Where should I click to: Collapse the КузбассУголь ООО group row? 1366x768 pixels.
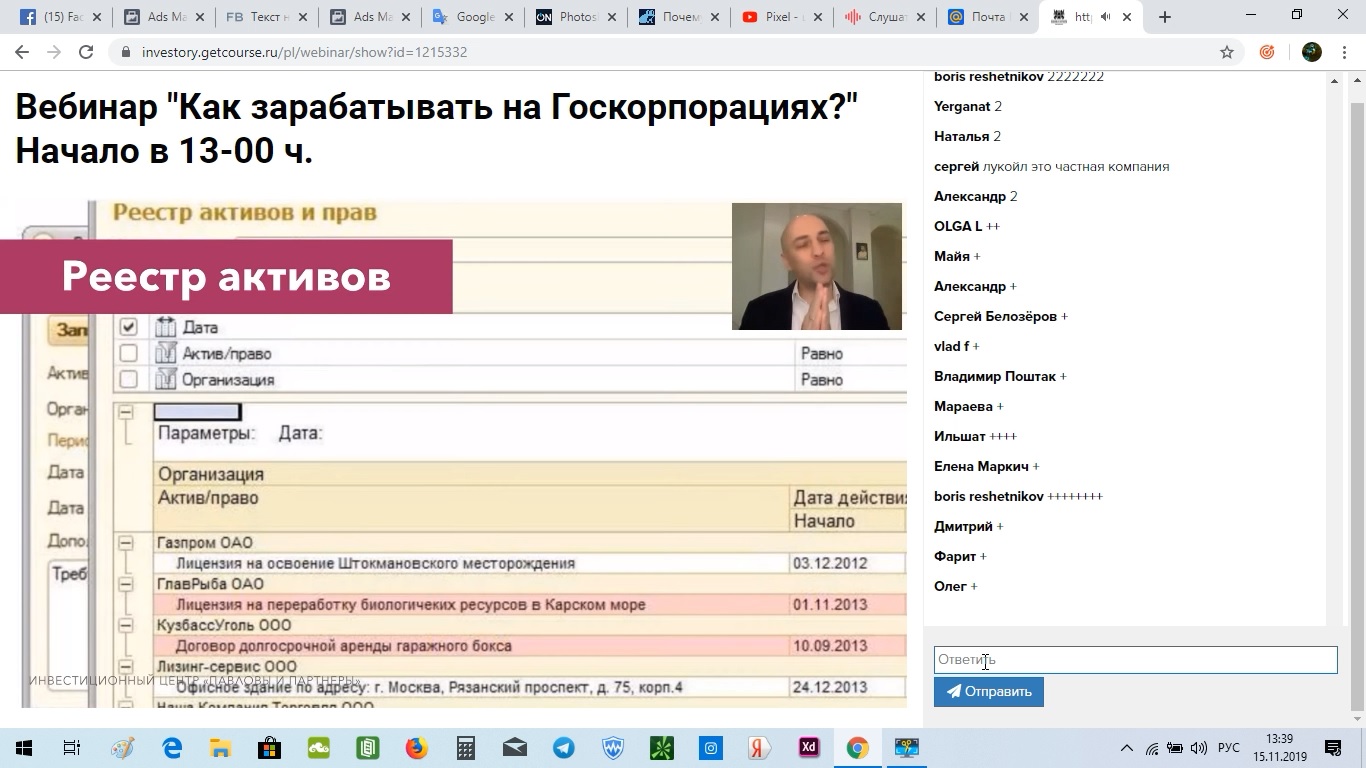click(124, 625)
